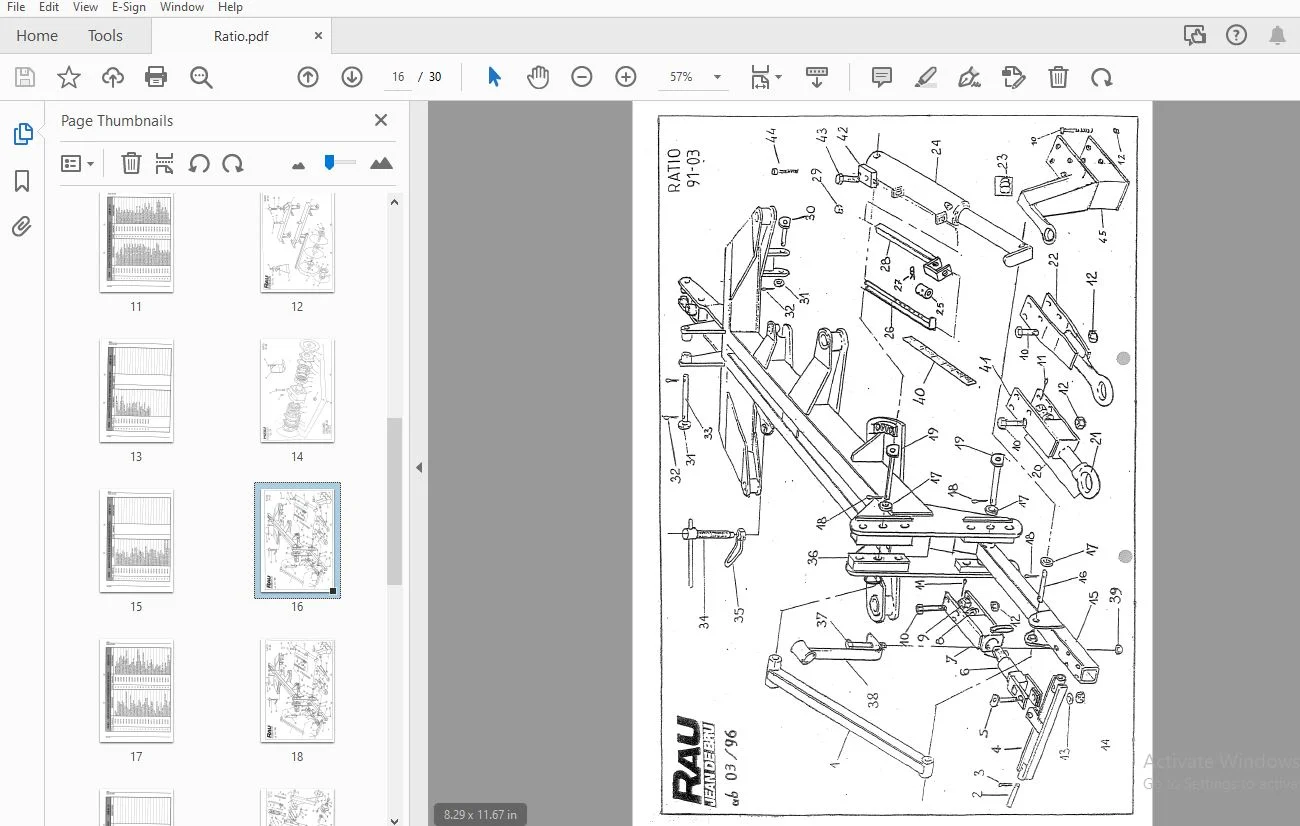
Task: Click the current page number field
Action: pyautogui.click(x=398, y=77)
